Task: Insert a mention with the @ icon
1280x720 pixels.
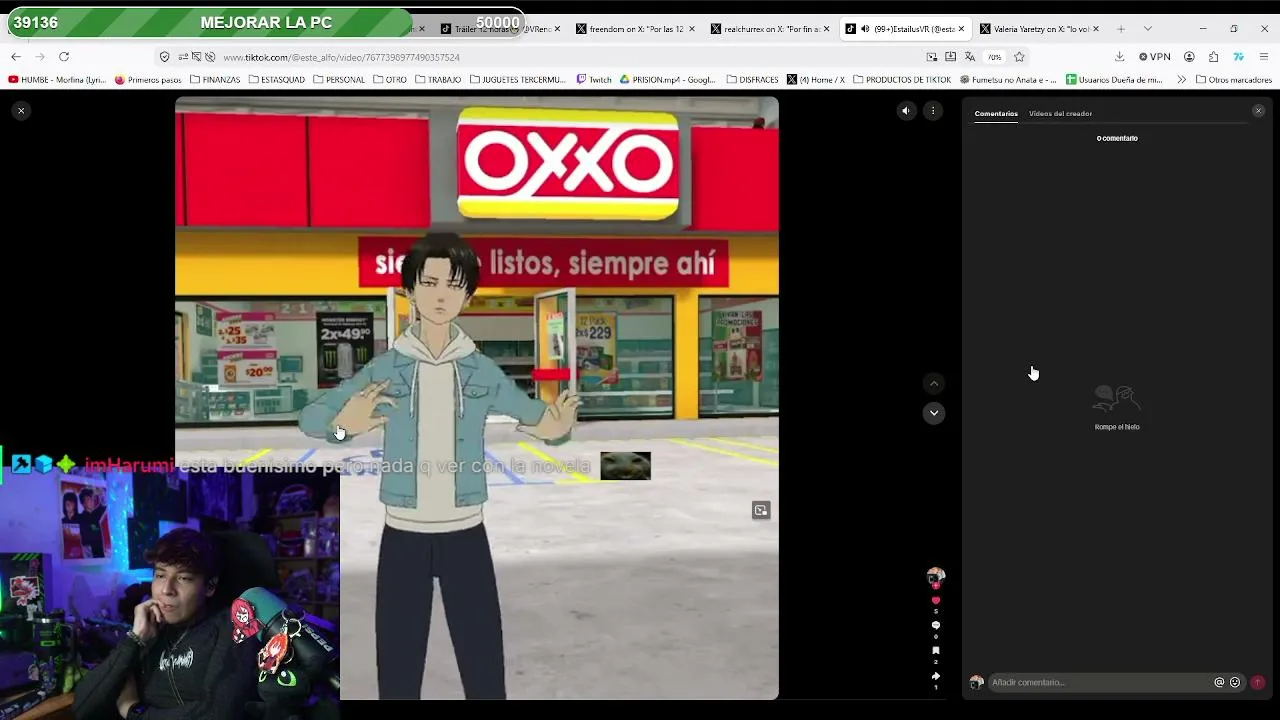Action: [x=1219, y=683]
